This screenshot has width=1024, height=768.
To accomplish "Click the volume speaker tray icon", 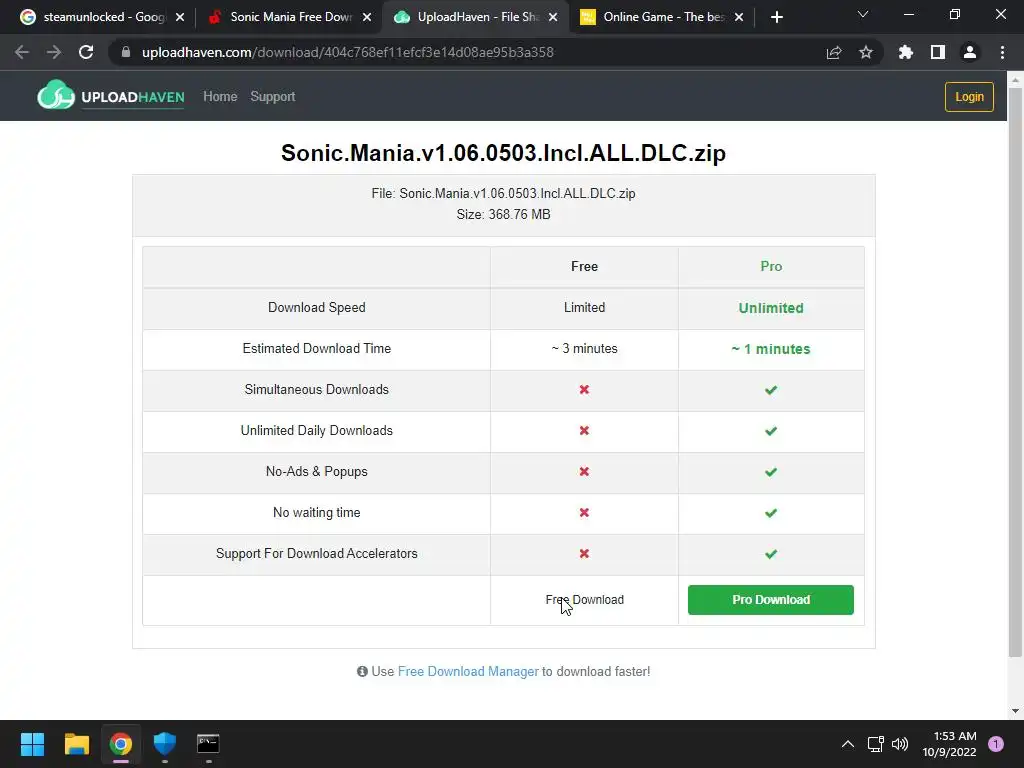I will 900,744.
